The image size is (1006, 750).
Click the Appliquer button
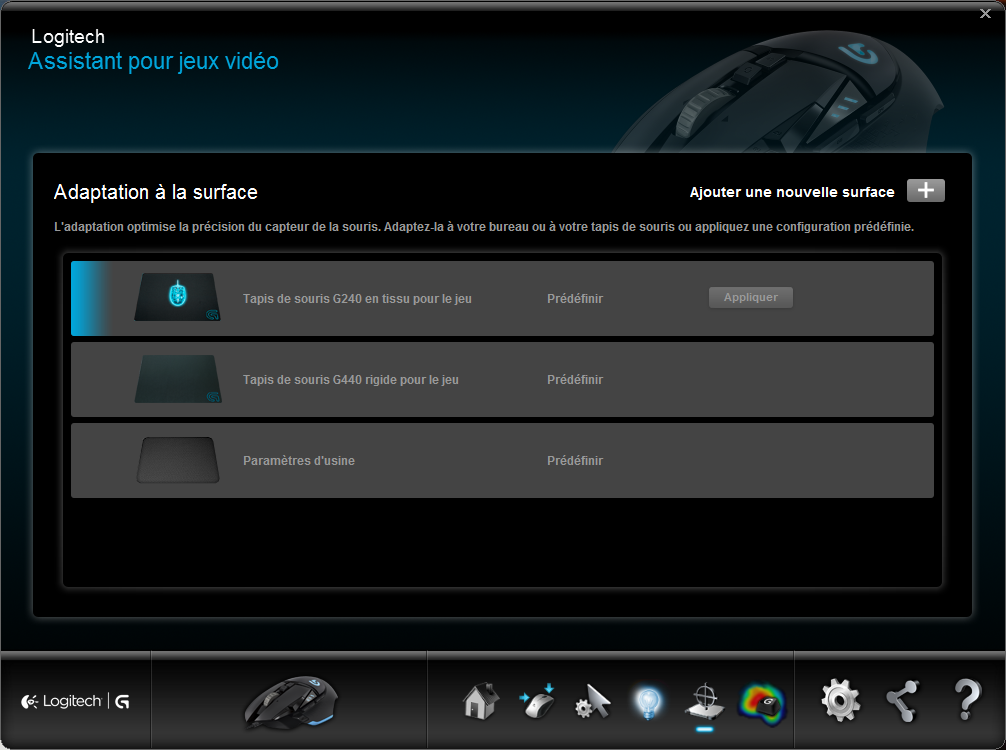751,297
